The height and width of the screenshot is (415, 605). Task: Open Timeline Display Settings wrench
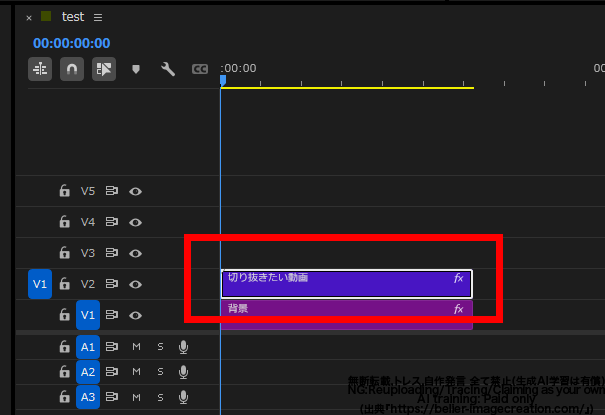click(x=168, y=69)
